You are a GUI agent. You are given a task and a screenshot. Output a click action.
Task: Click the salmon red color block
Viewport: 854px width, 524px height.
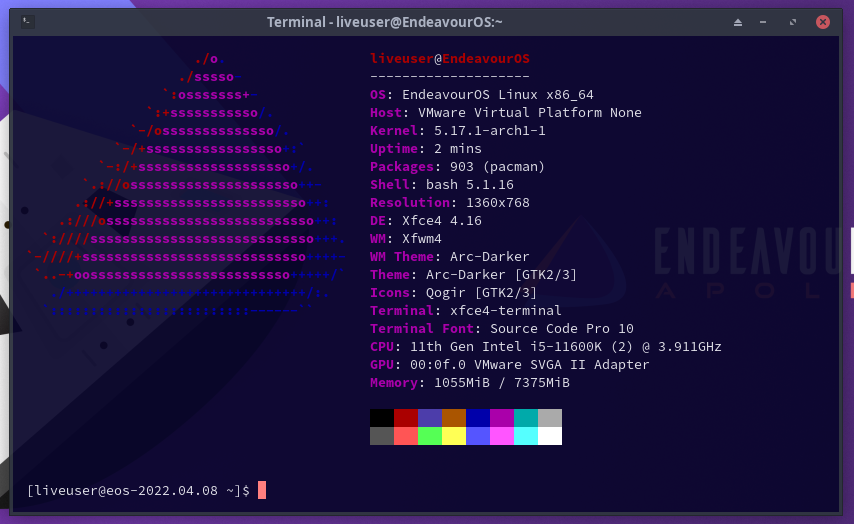pyautogui.click(x=406, y=436)
